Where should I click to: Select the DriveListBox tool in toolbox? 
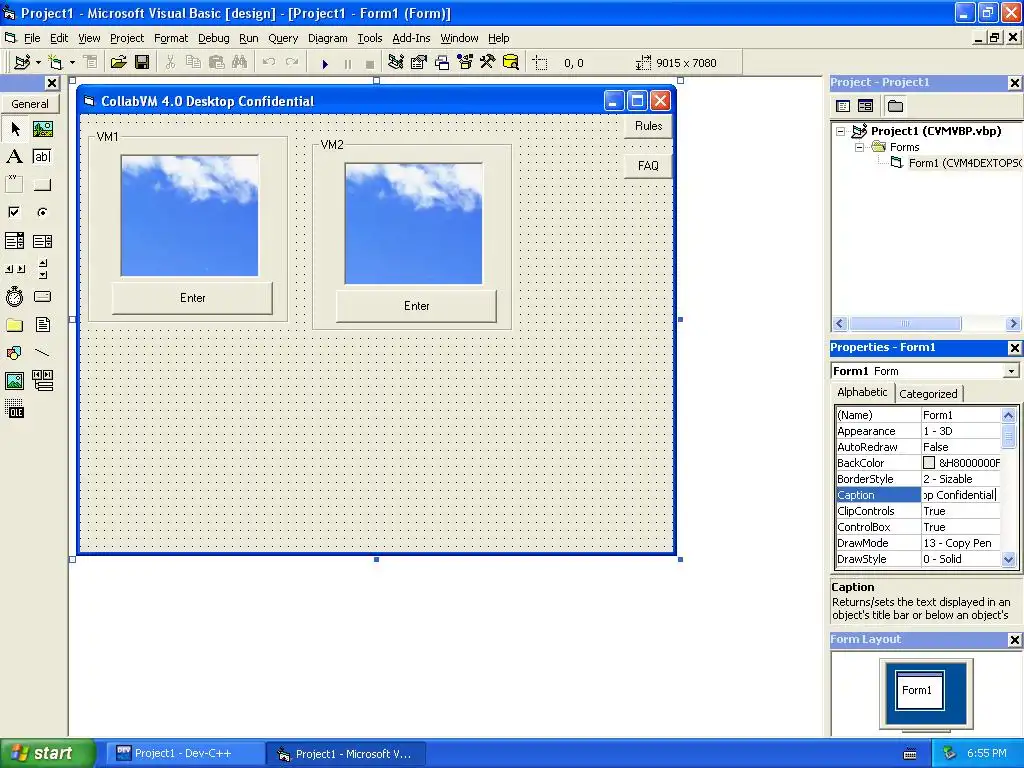point(42,296)
